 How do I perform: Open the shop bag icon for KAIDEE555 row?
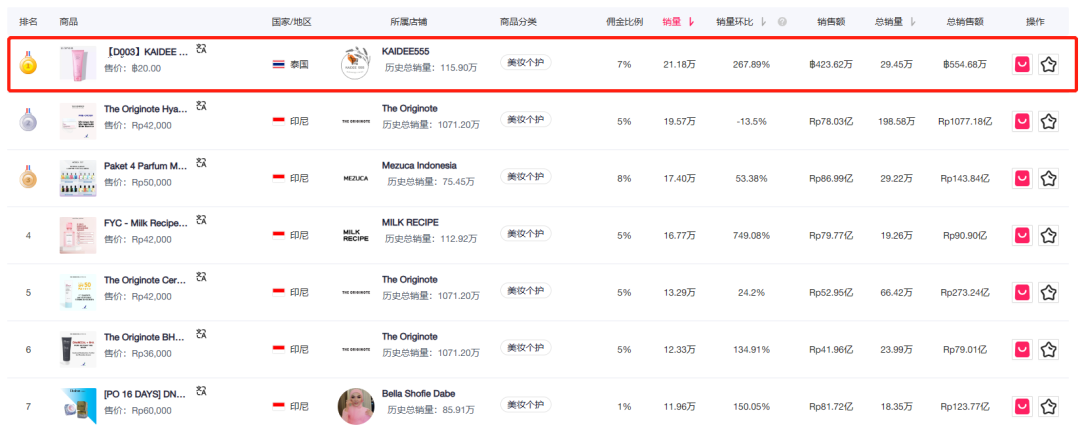click(x=1022, y=64)
